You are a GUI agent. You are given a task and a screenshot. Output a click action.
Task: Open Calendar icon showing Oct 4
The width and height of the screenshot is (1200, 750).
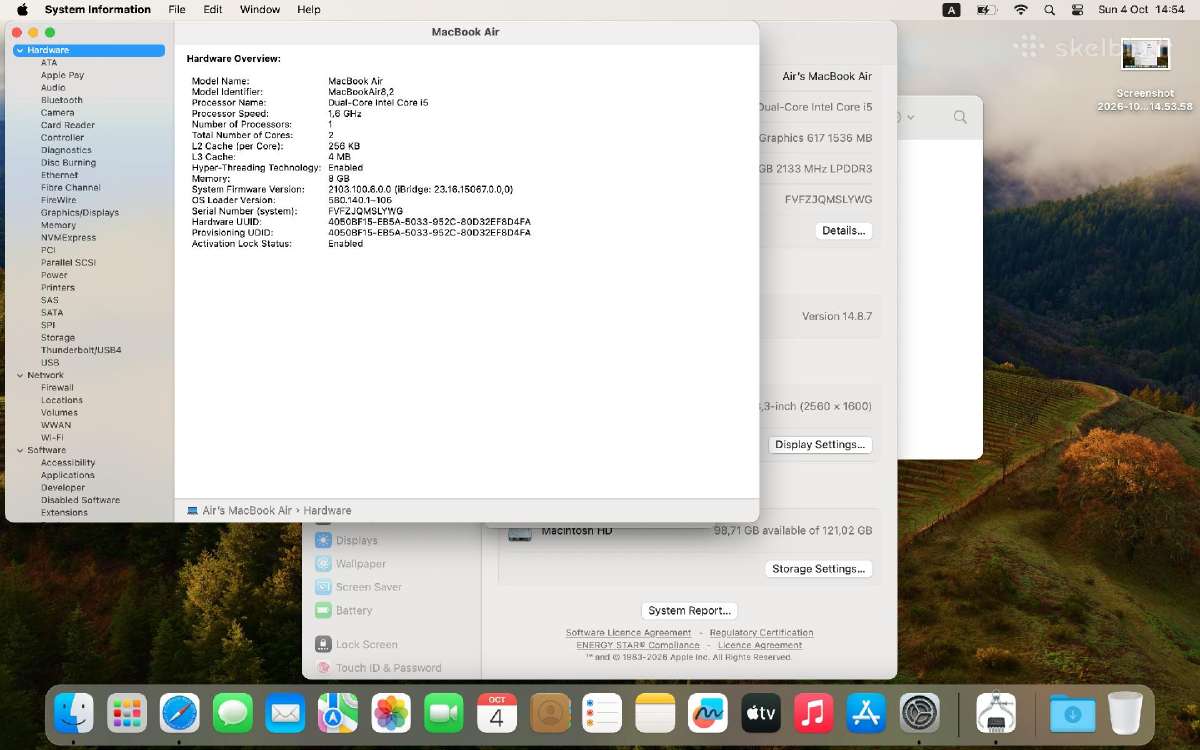click(497, 713)
